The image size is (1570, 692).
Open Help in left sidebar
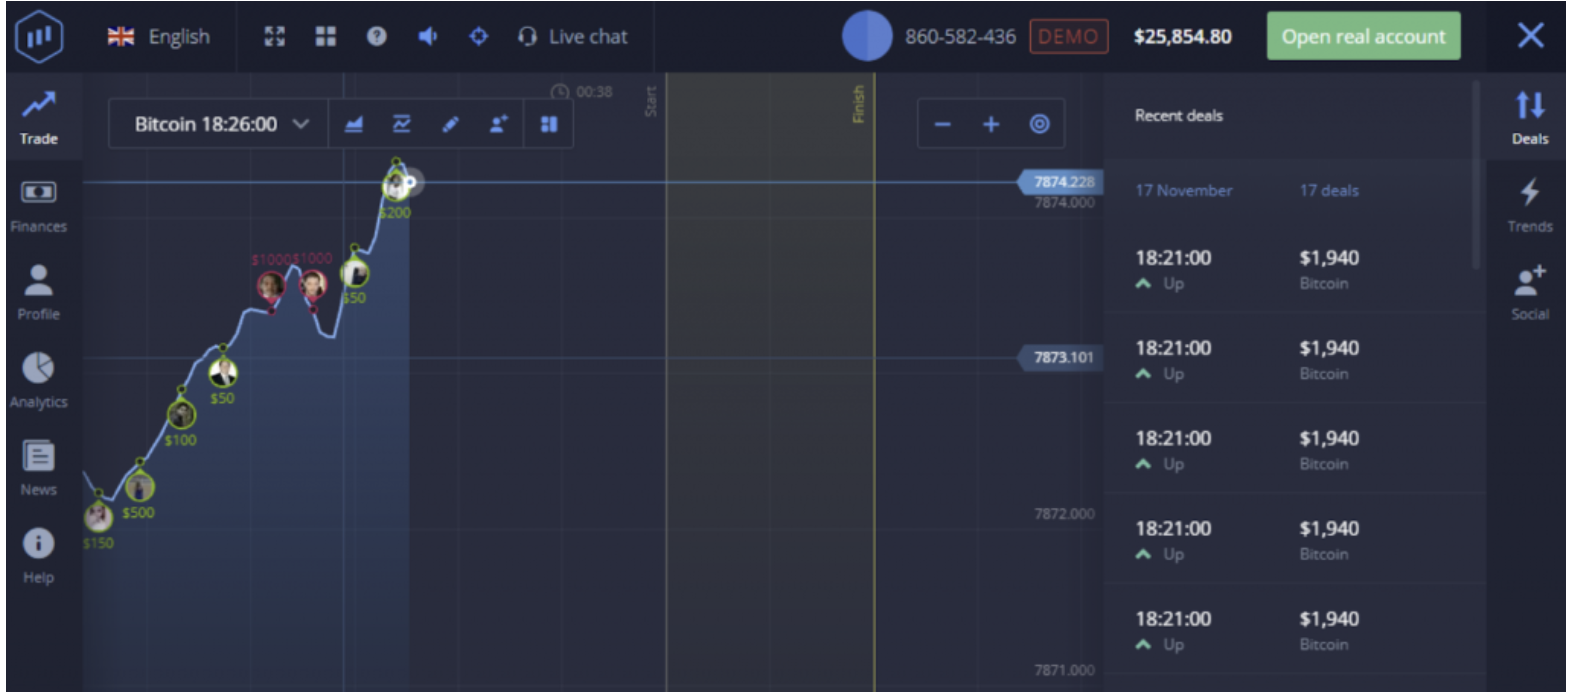(x=39, y=555)
